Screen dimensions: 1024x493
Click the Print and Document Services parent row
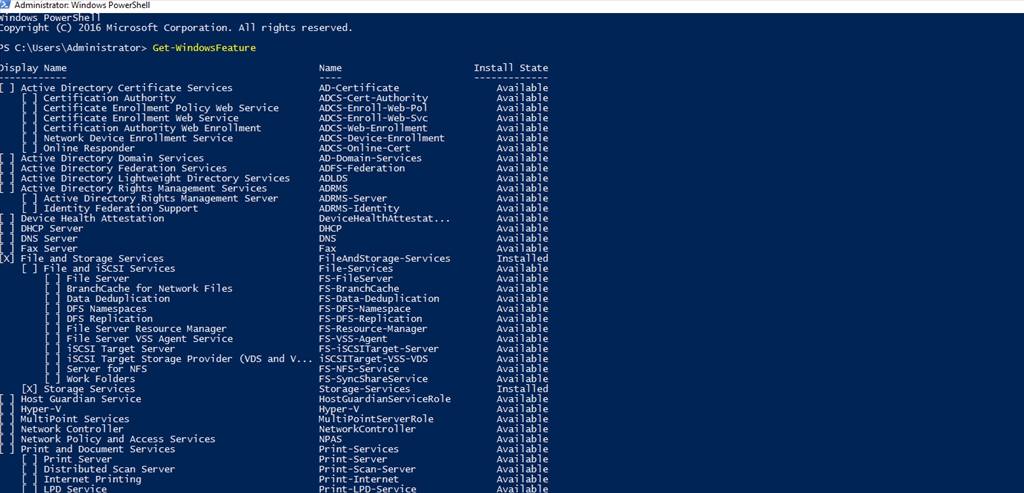pyautogui.click(x=274, y=449)
